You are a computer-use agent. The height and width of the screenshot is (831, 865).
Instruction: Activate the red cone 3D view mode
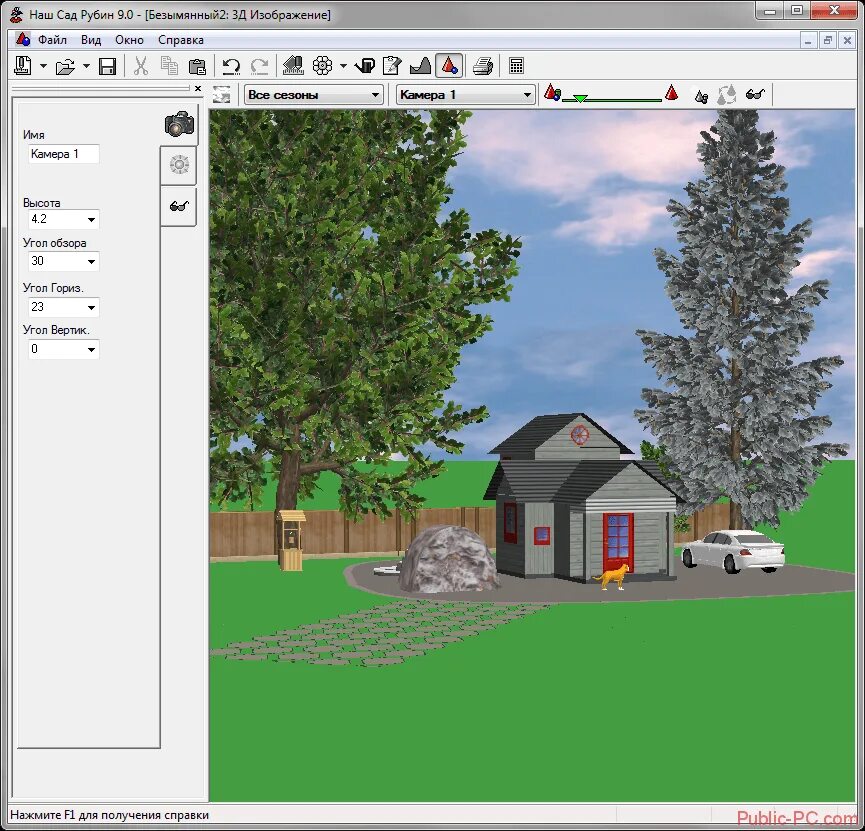[x=450, y=65]
